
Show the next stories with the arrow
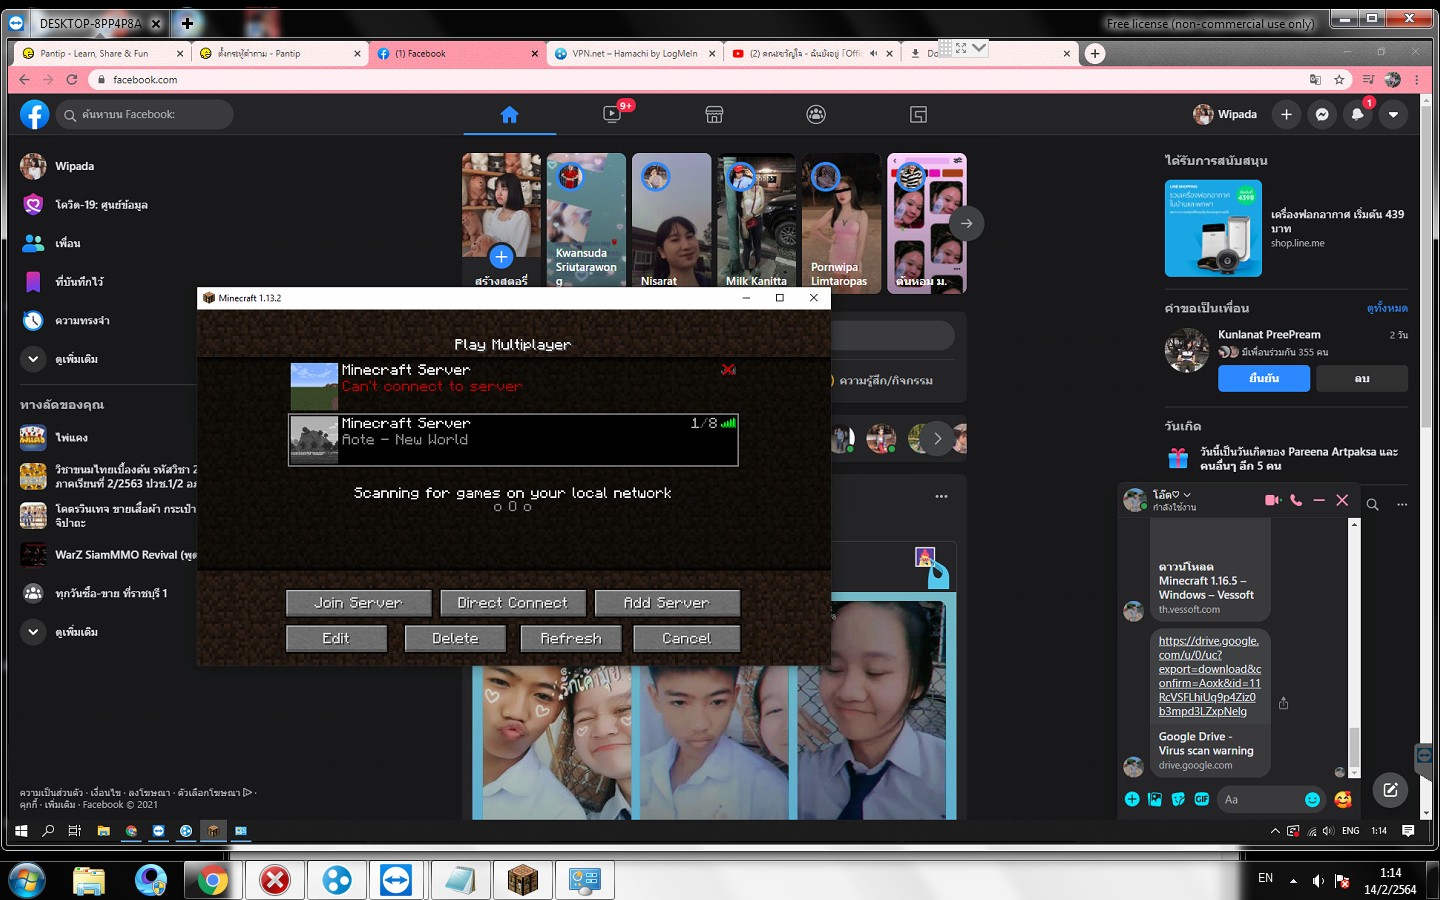click(966, 224)
